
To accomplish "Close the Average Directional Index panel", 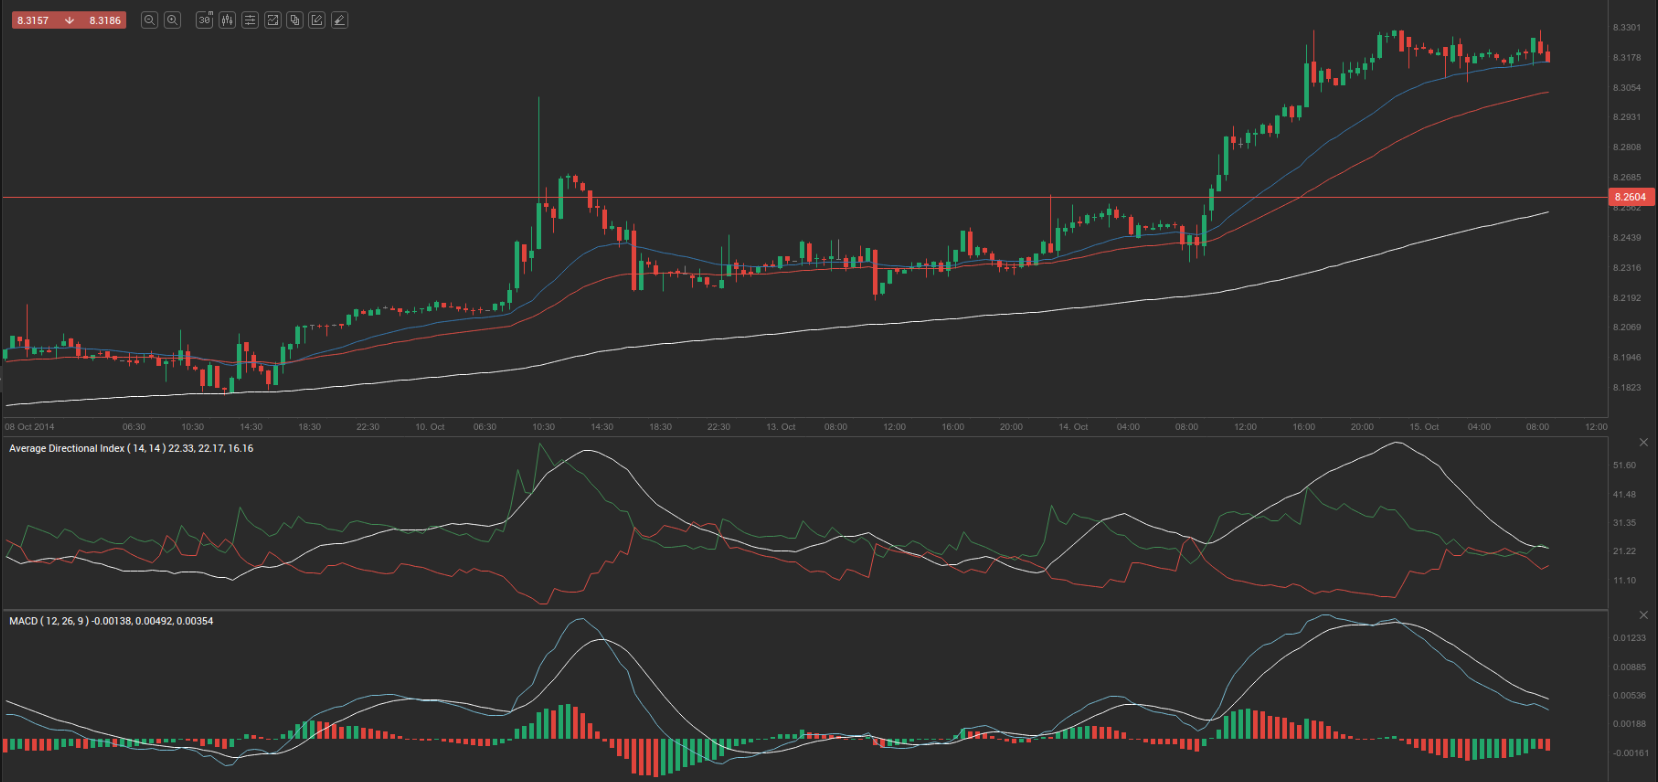I will (1643, 442).
